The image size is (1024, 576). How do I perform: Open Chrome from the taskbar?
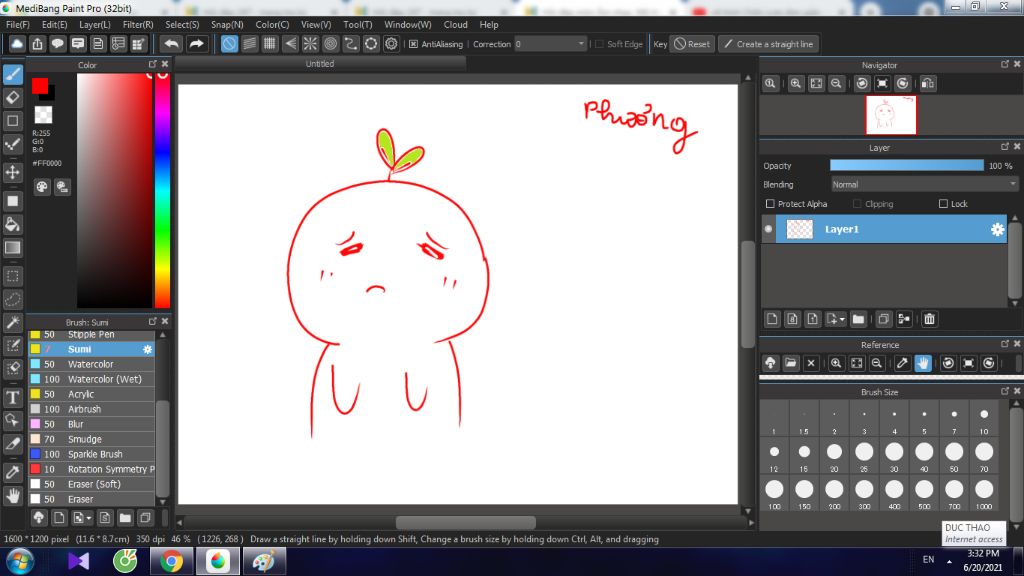pyautogui.click(x=172, y=562)
